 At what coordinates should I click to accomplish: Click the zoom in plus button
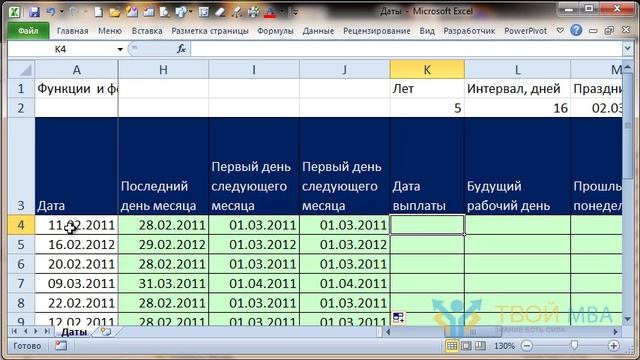[x=613, y=346]
